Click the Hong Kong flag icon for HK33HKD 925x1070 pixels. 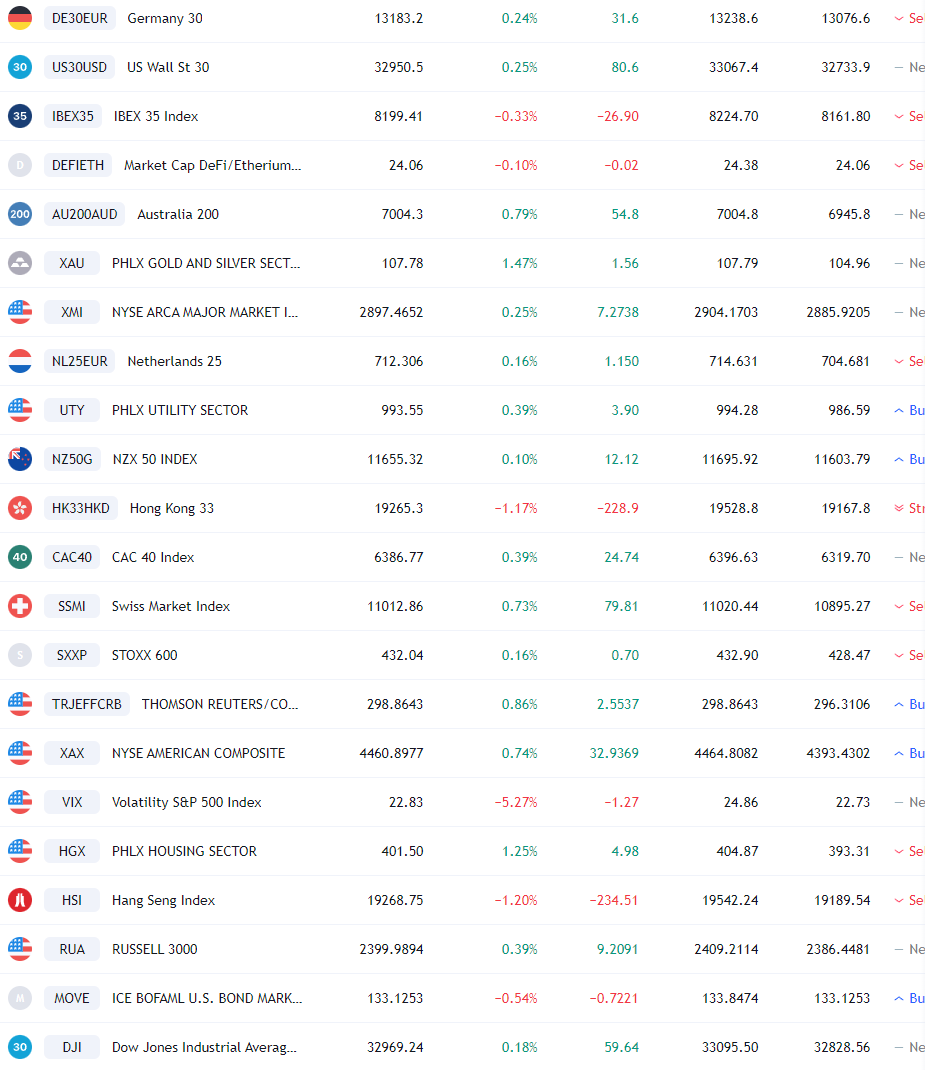[x=20, y=508]
